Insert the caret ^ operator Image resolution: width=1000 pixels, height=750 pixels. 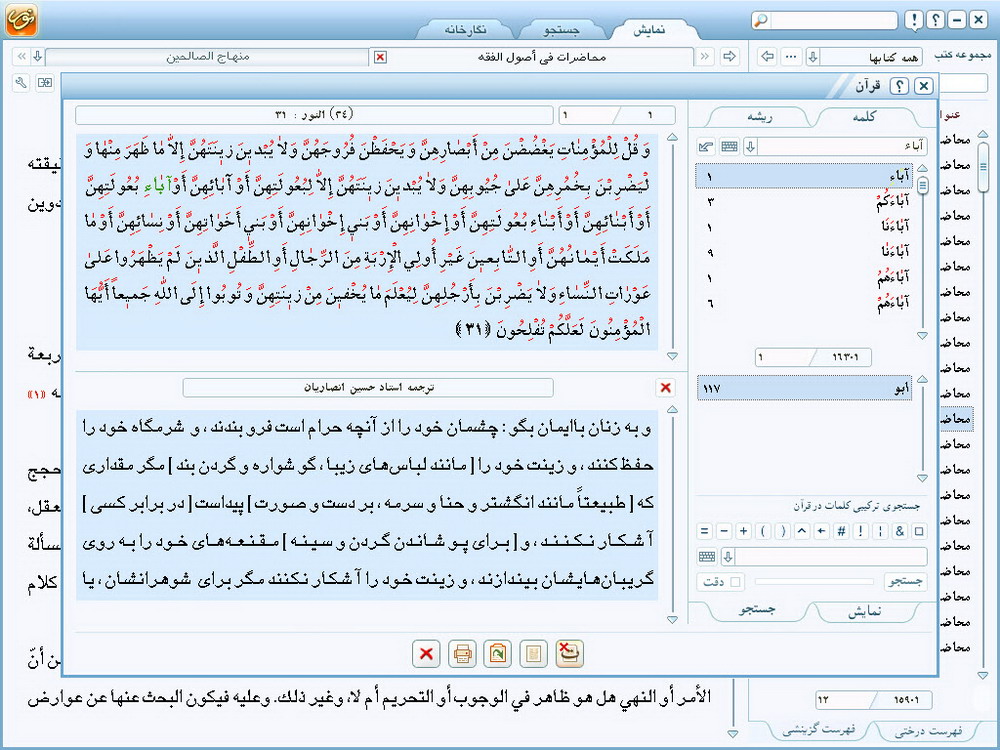pos(802,531)
